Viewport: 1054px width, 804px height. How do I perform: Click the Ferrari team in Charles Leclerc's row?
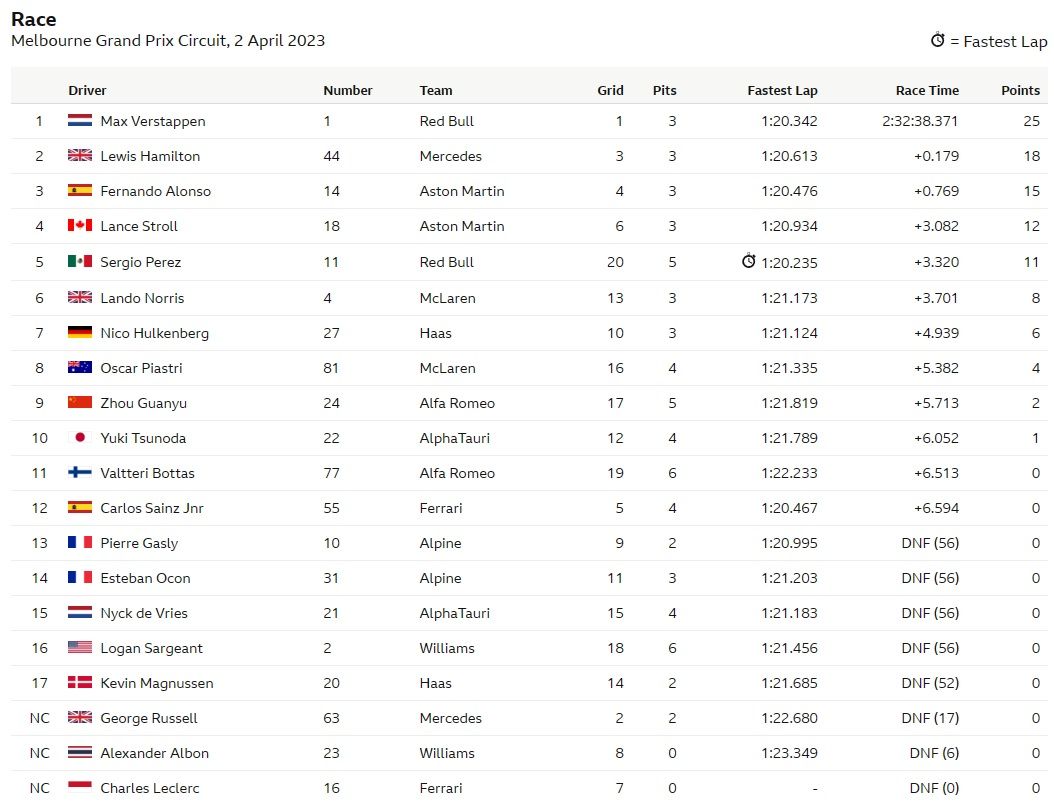pos(441,788)
